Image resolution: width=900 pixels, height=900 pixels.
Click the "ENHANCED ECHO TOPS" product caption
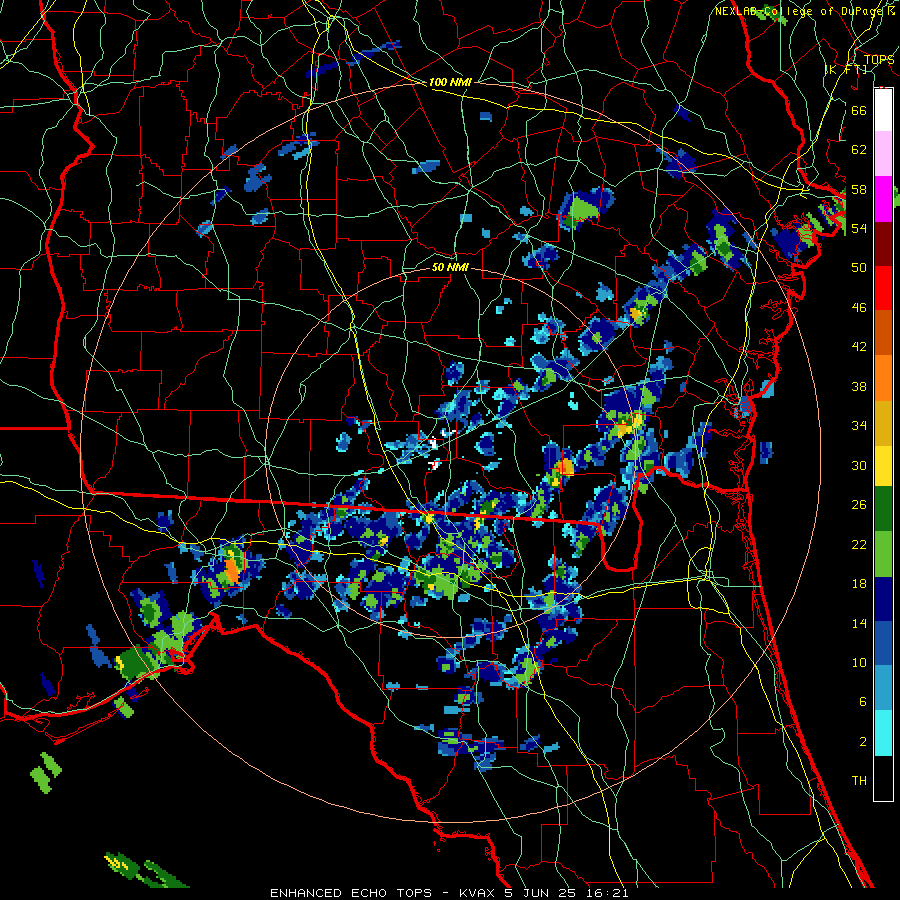click(x=351, y=893)
